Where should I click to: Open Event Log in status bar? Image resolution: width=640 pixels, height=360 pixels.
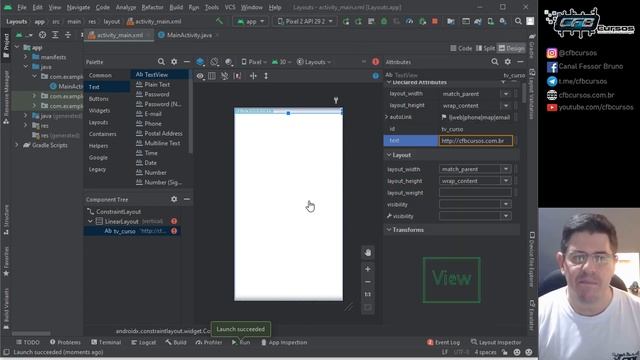tap(443, 342)
